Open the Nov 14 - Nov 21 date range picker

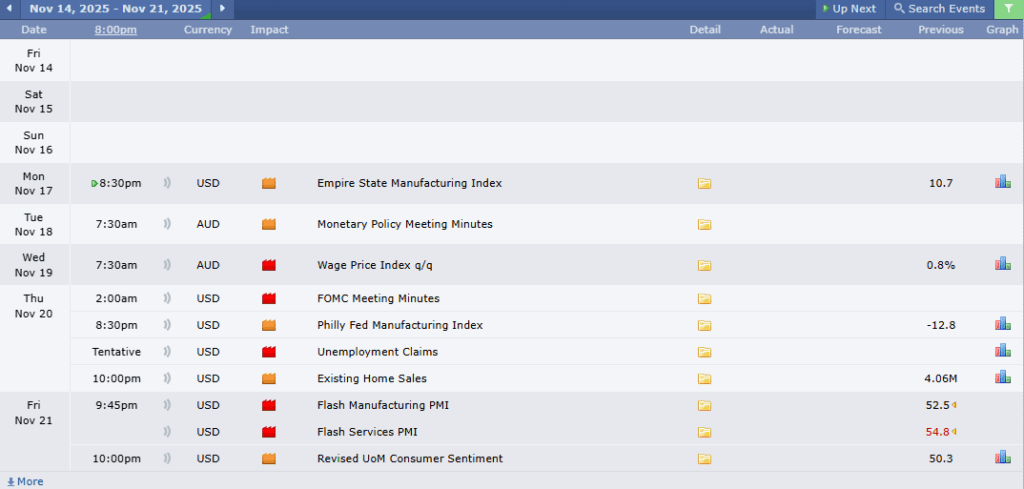click(115, 9)
